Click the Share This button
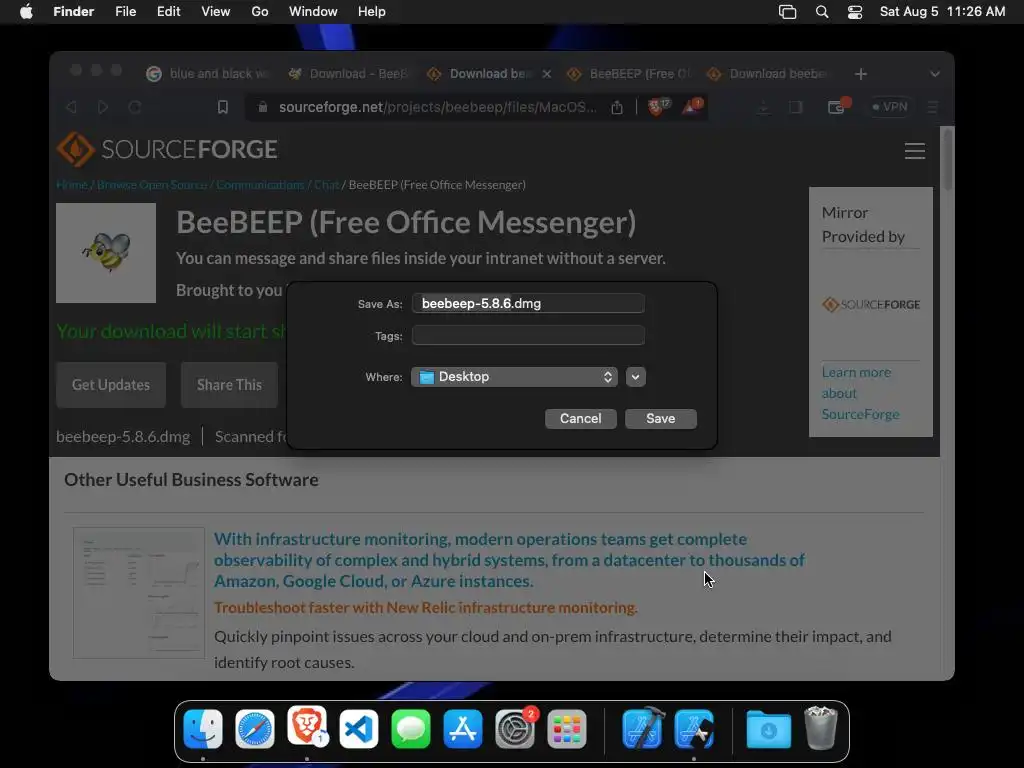Viewport: 1024px width, 768px height. tap(229, 385)
